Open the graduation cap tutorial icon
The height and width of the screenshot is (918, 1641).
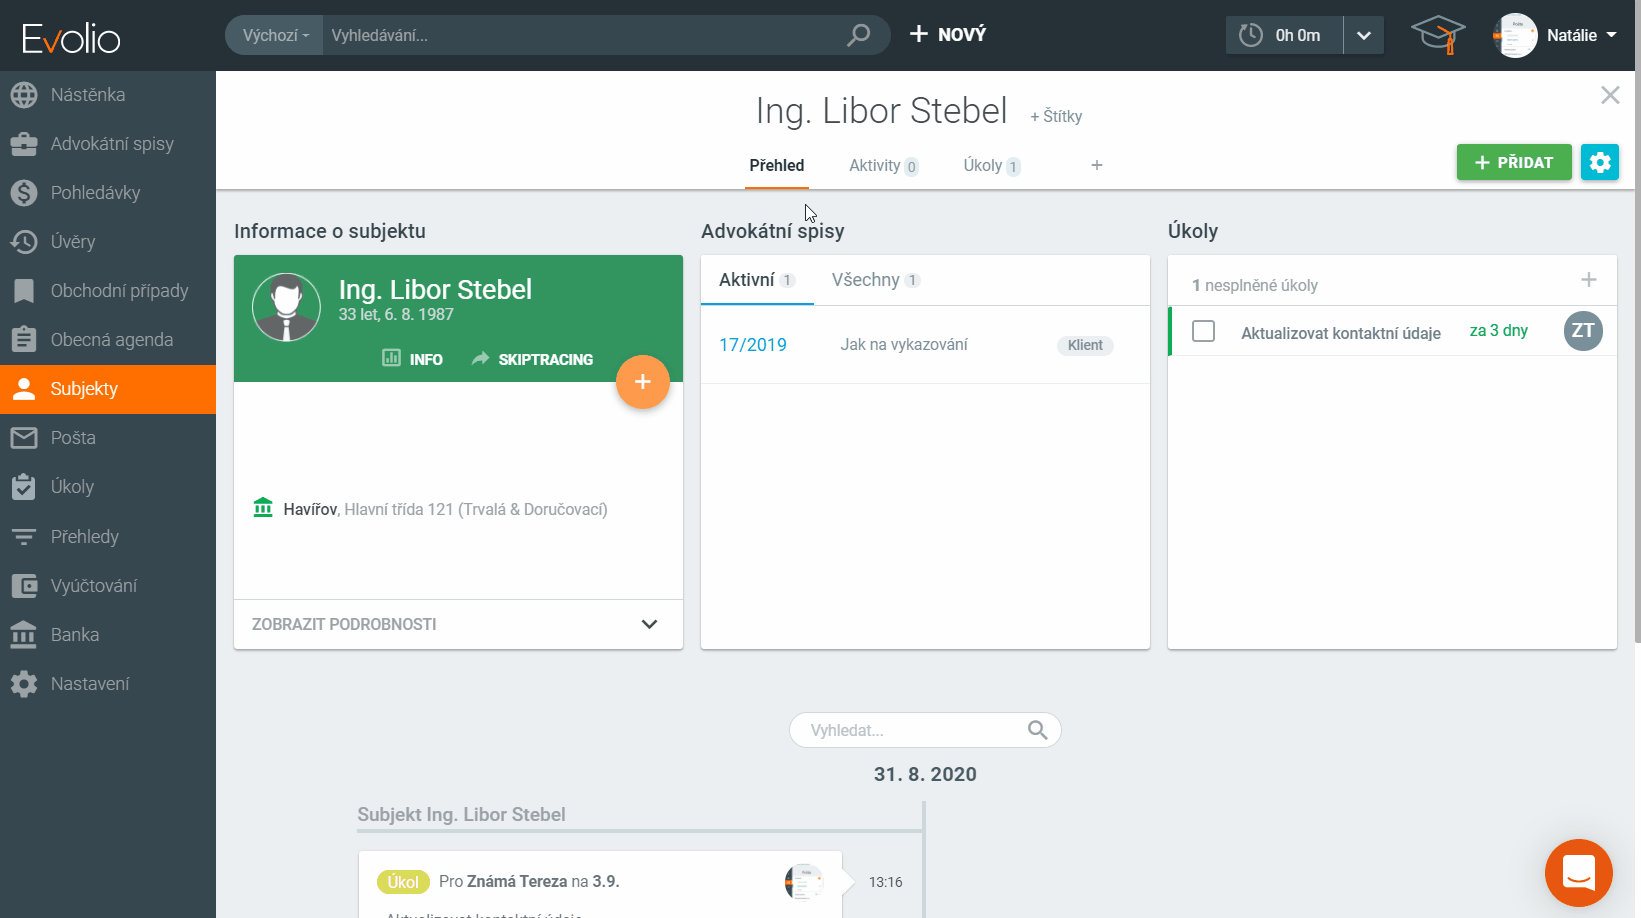coord(1437,35)
